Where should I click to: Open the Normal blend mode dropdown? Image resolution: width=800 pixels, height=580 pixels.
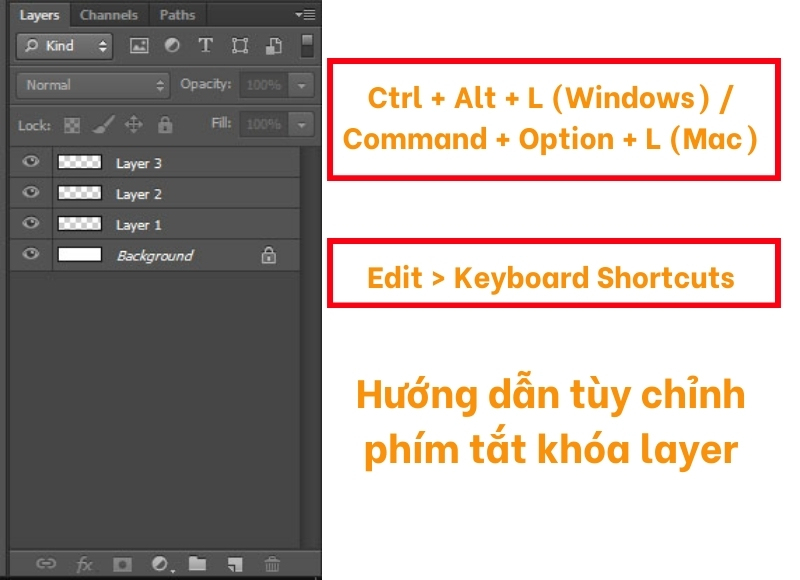(x=93, y=85)
